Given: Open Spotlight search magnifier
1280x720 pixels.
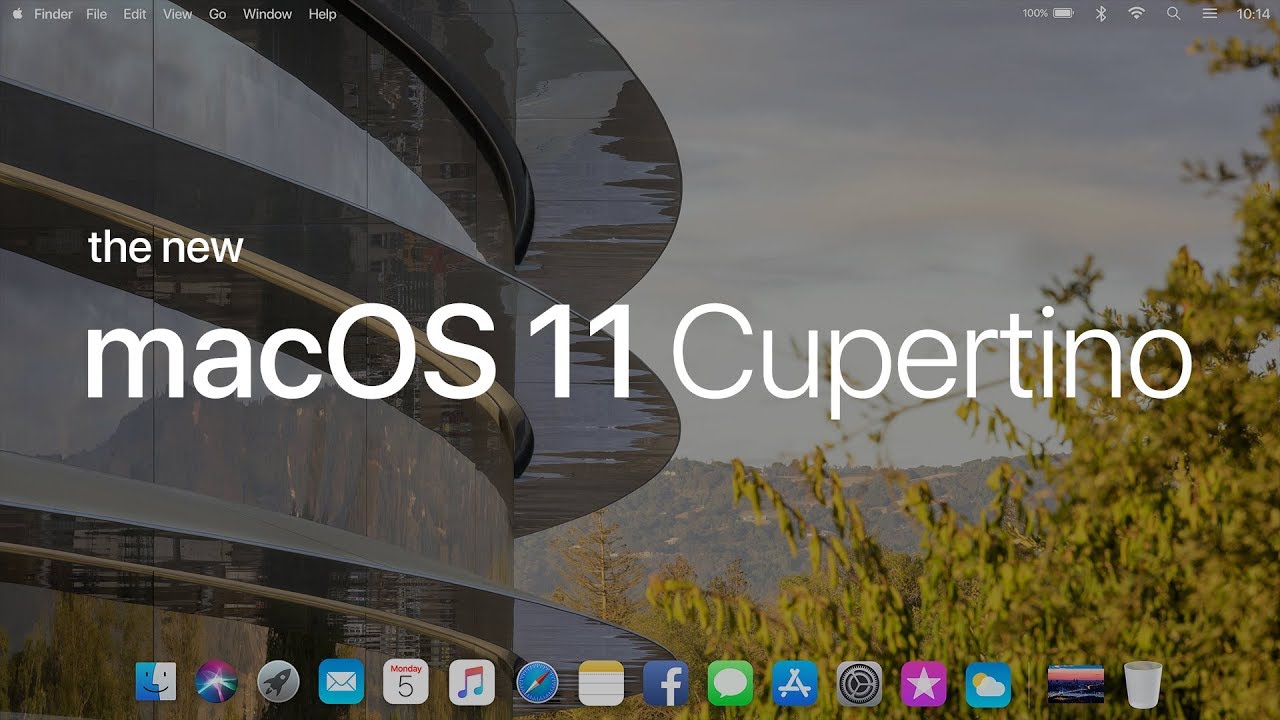Looking at the screenshot, I should [x=1174, y=14].
